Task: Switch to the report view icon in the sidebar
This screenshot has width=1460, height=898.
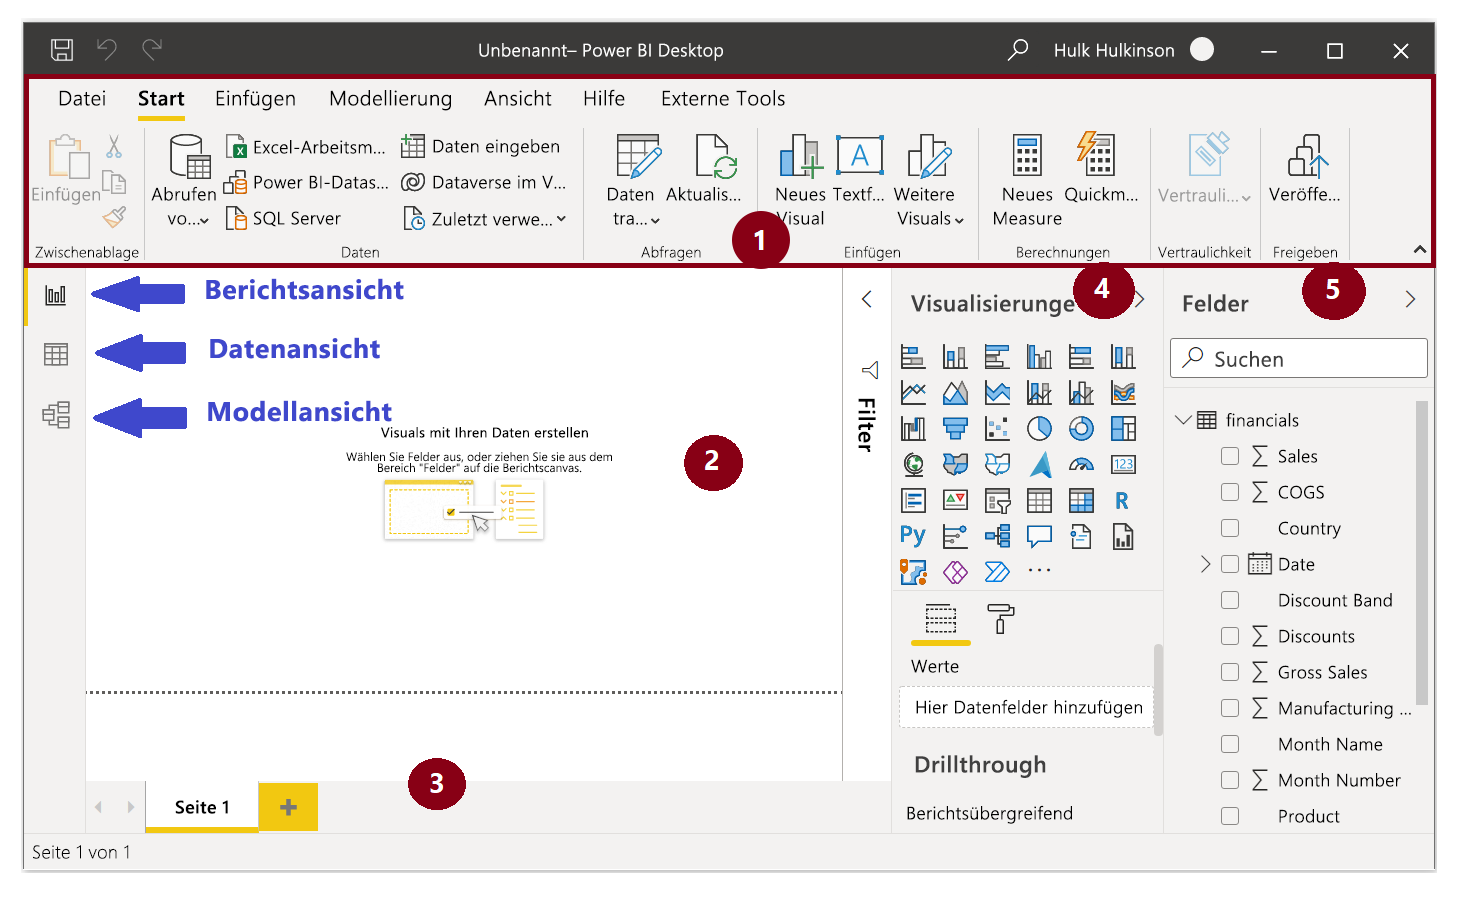Action: click(56, 295)
